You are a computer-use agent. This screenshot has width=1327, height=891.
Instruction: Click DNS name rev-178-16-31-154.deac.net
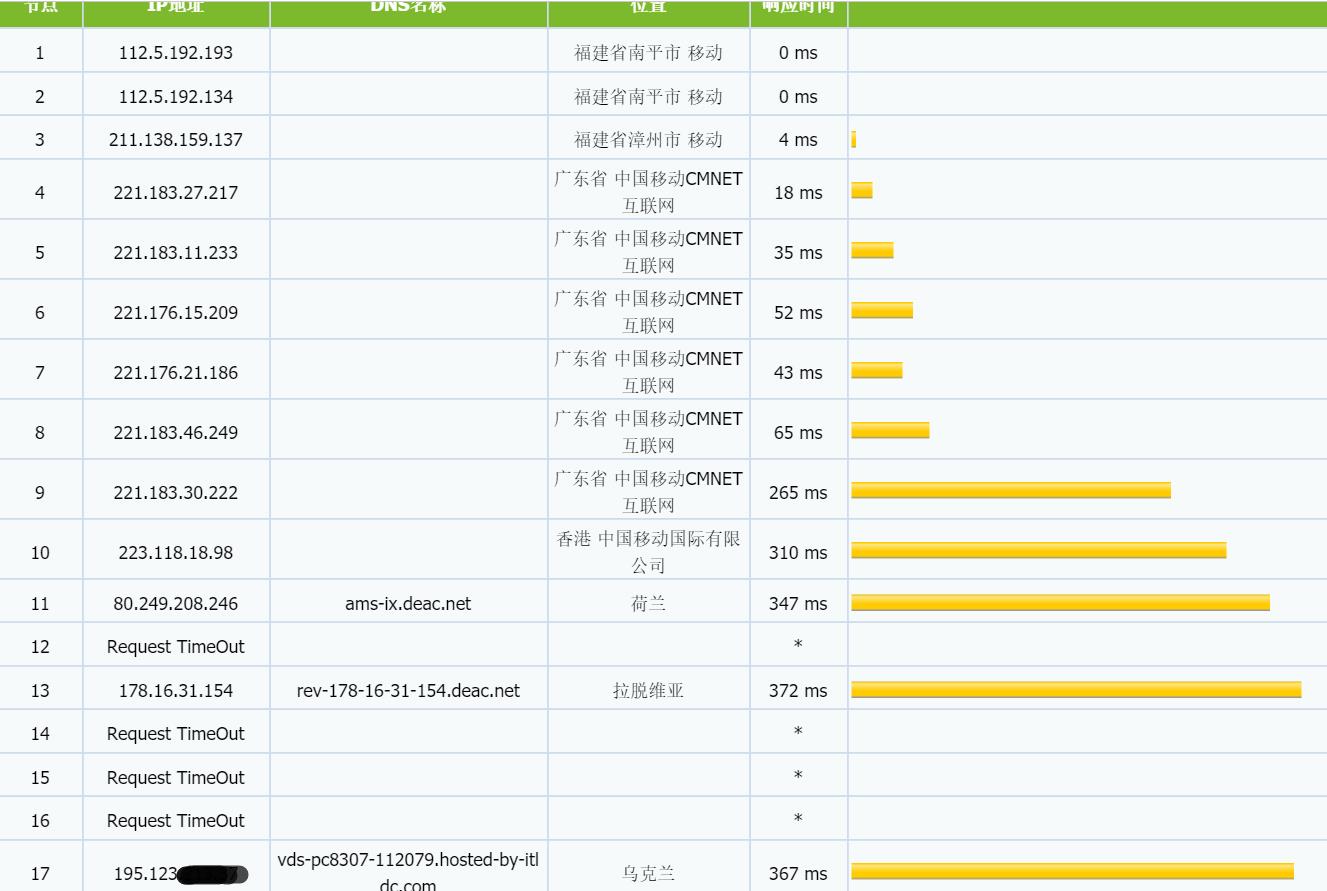click(408, 691)
